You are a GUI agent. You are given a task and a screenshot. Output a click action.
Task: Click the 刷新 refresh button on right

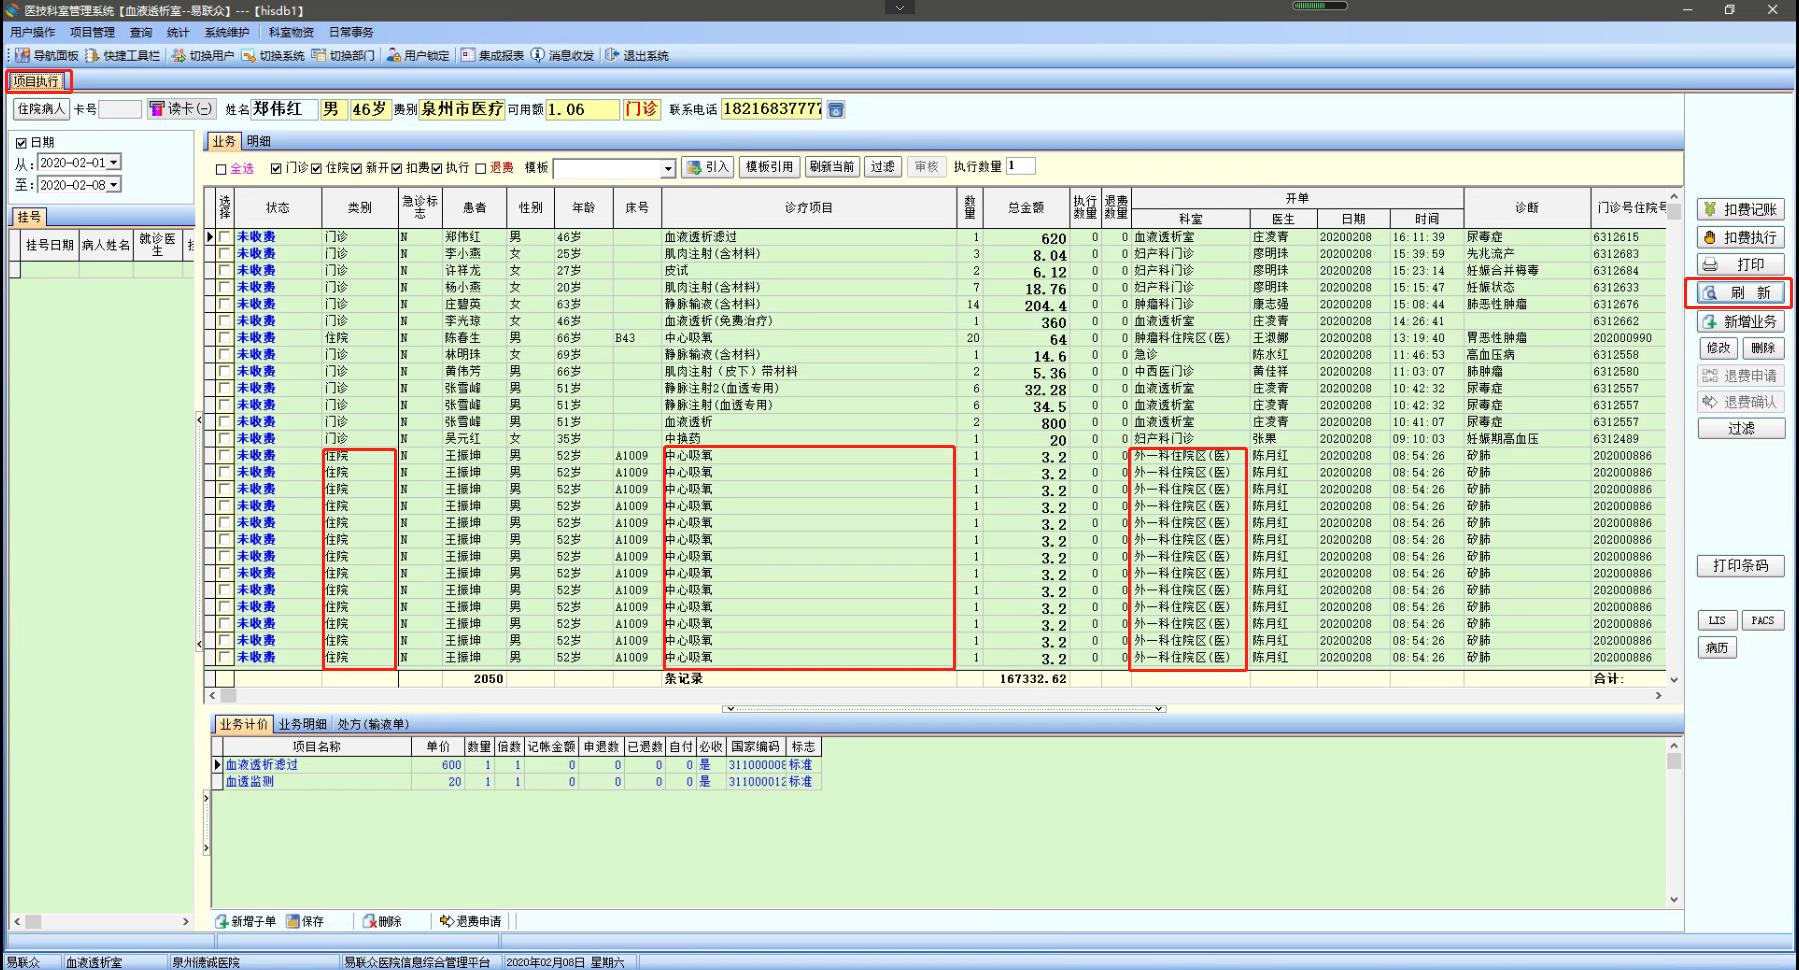click(x=1740, y=293)
